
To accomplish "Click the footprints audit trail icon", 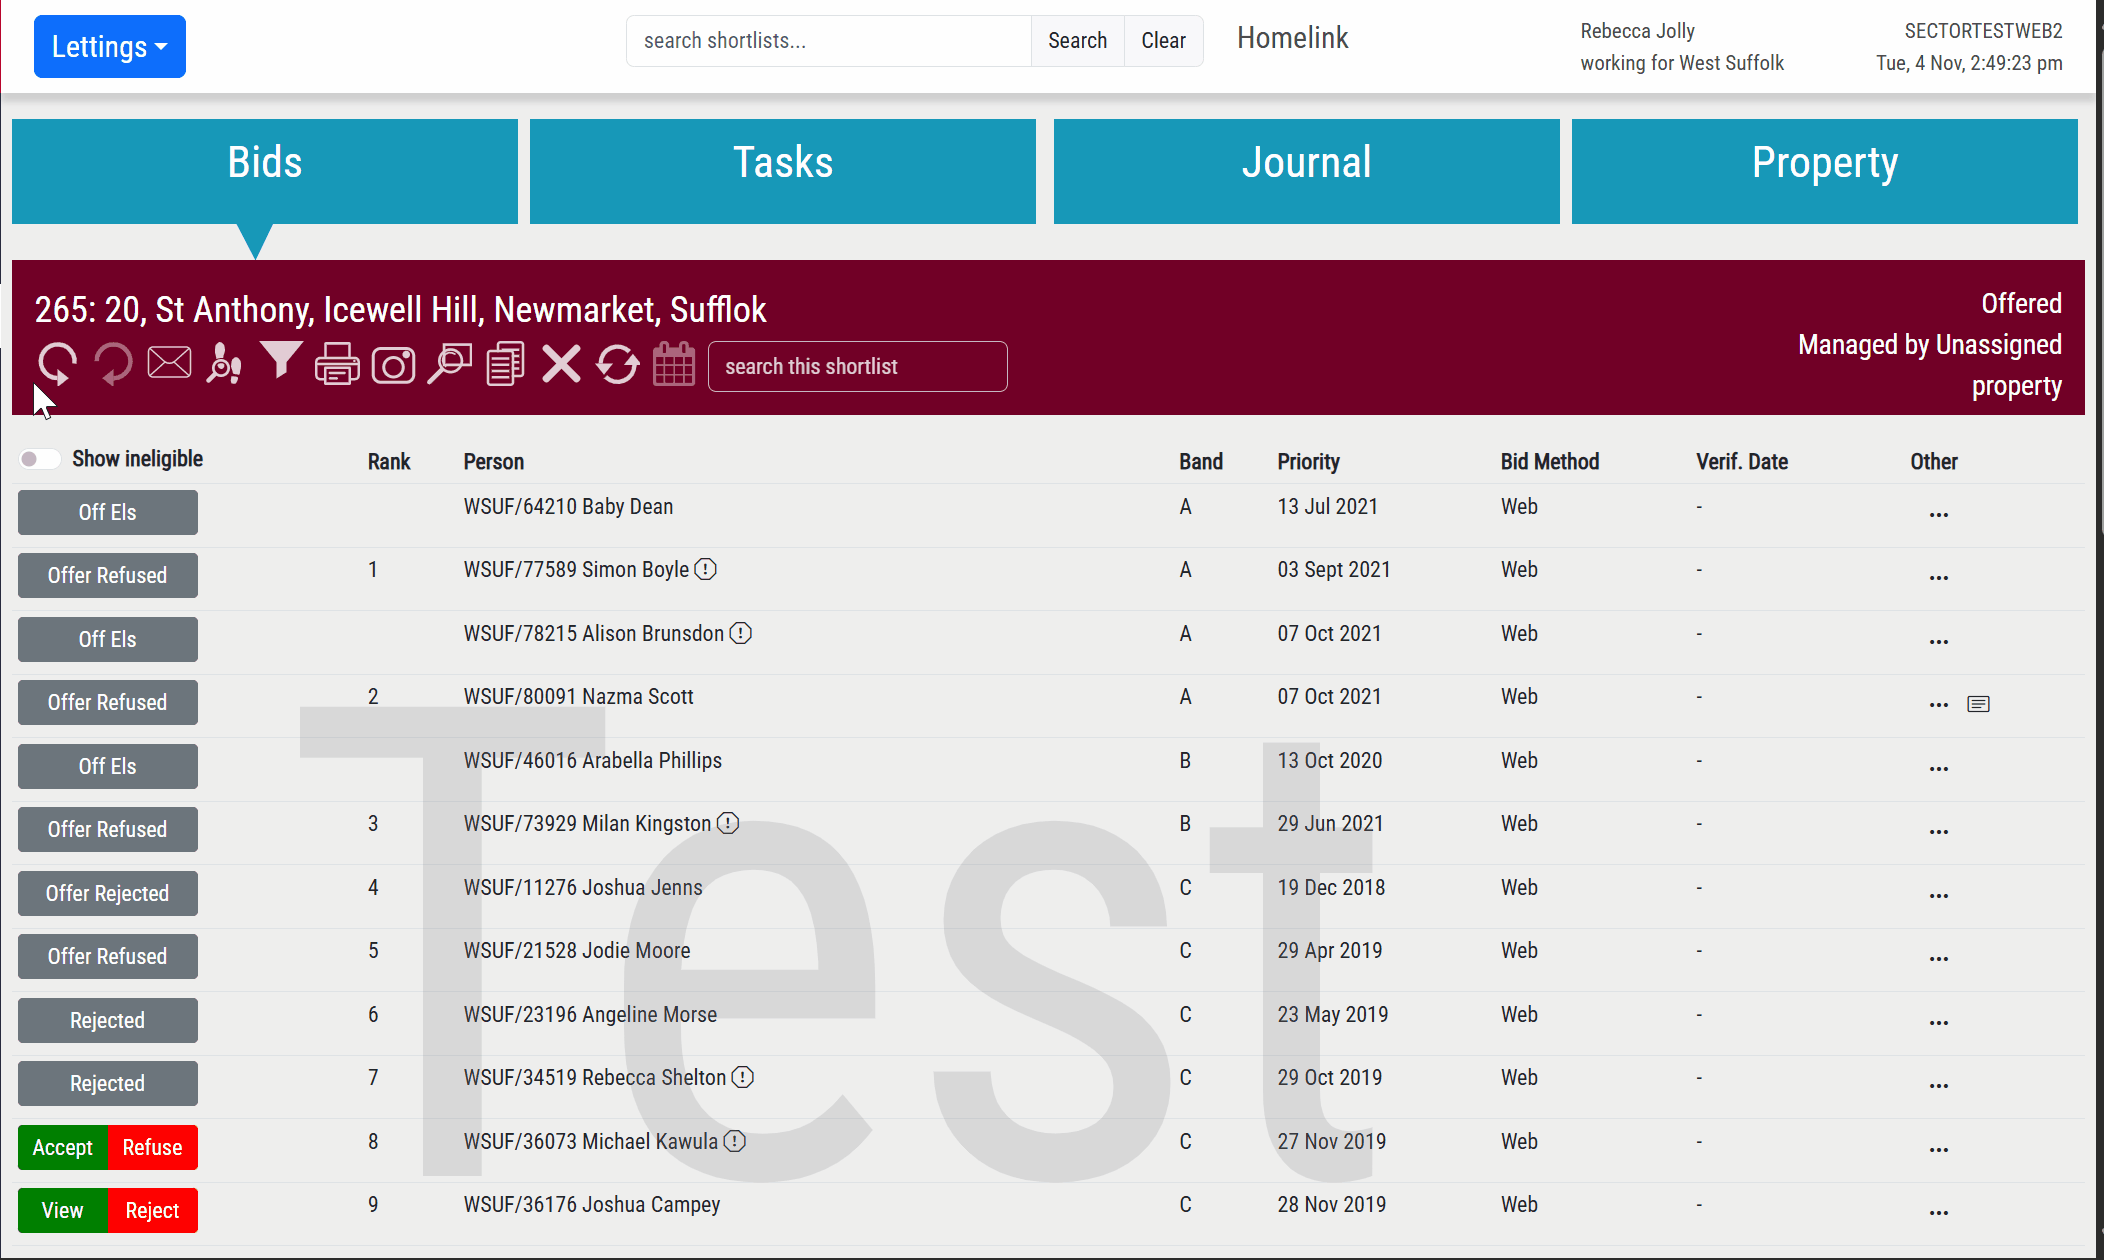I will [224, 364].
